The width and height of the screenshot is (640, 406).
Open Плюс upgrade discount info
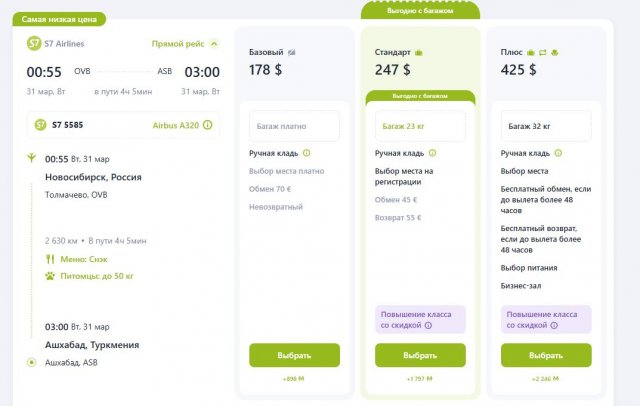point(546,319)
